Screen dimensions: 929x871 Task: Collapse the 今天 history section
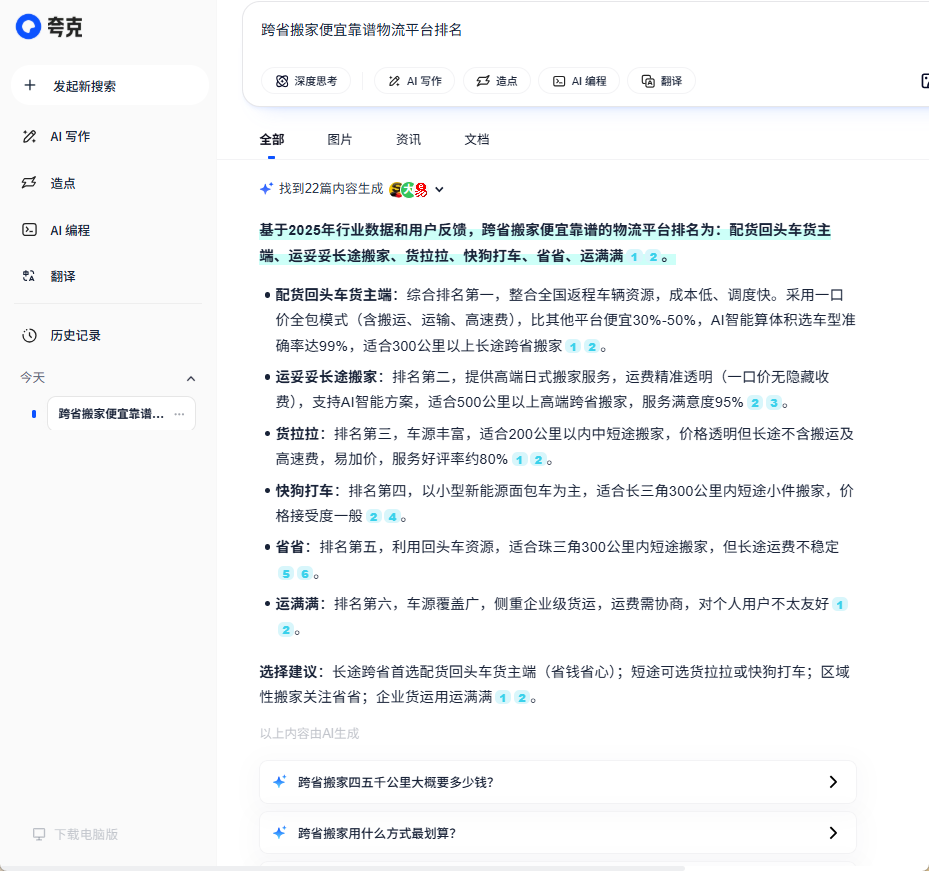pyautogui.click(x=191, y=378)
